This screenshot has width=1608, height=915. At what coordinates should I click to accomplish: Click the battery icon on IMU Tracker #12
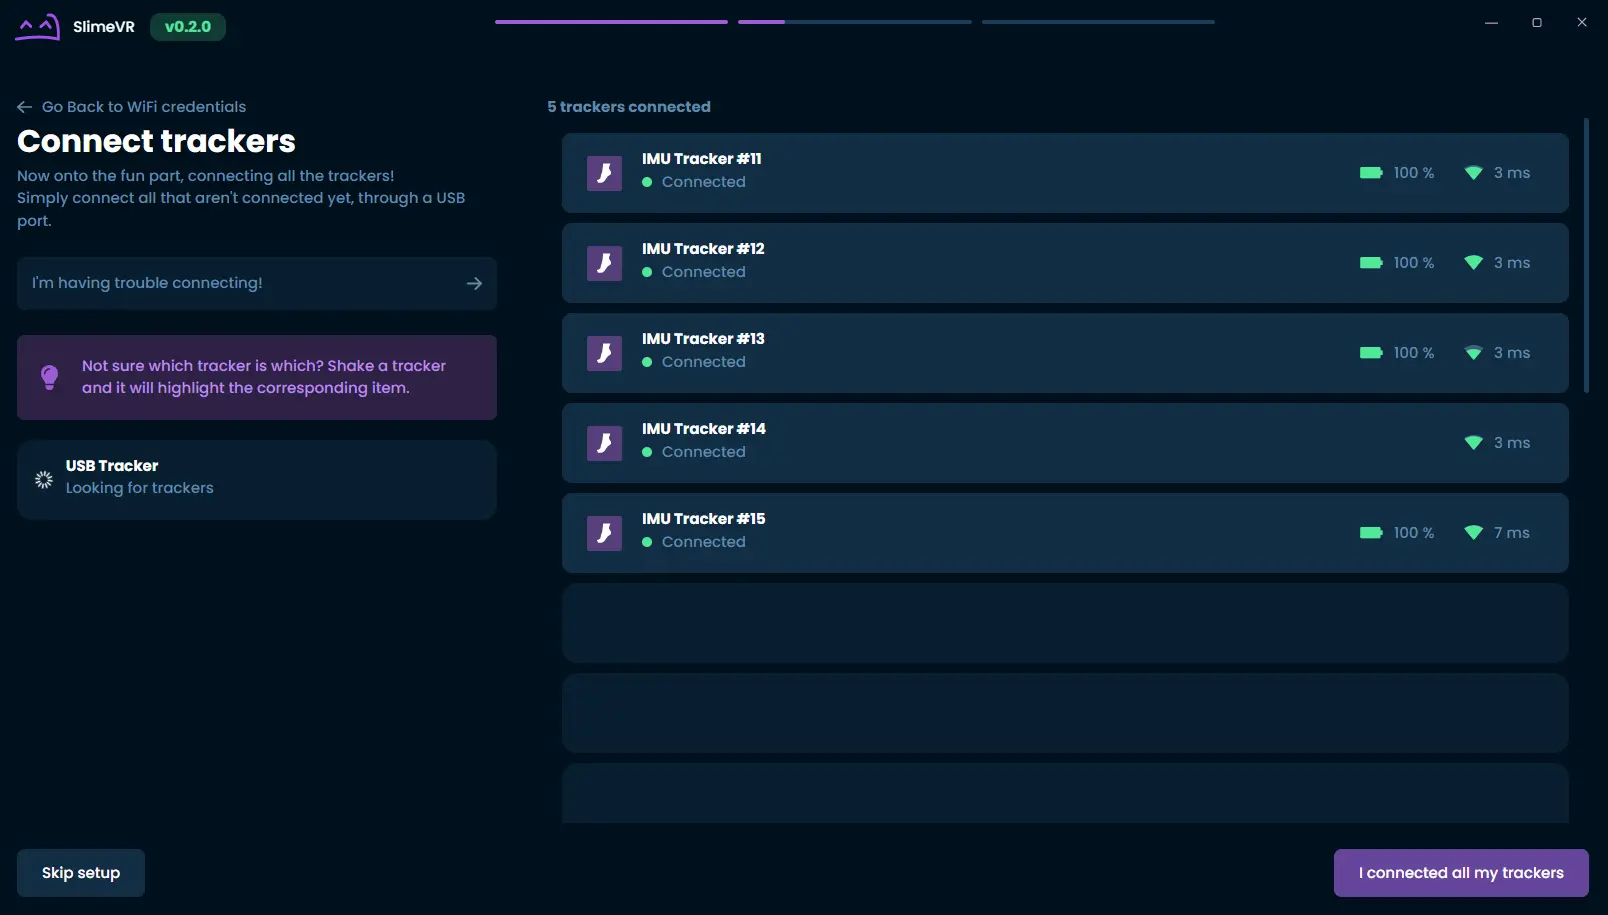click(1371, 263)
